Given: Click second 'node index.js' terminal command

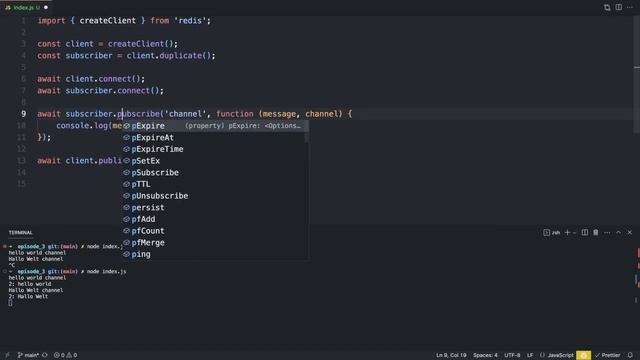Looking at the screenshot, I should coord(106,271).
